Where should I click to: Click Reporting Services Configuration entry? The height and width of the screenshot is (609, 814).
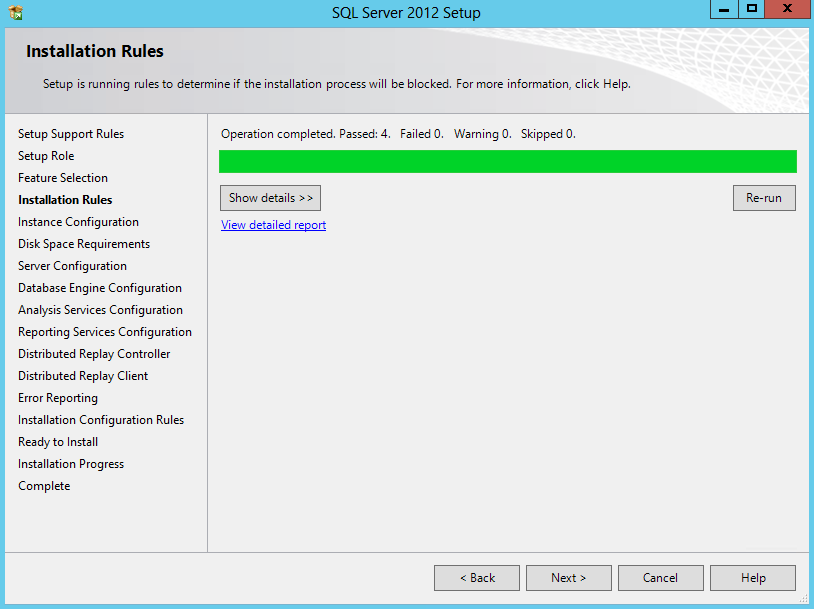click(105, 332)
